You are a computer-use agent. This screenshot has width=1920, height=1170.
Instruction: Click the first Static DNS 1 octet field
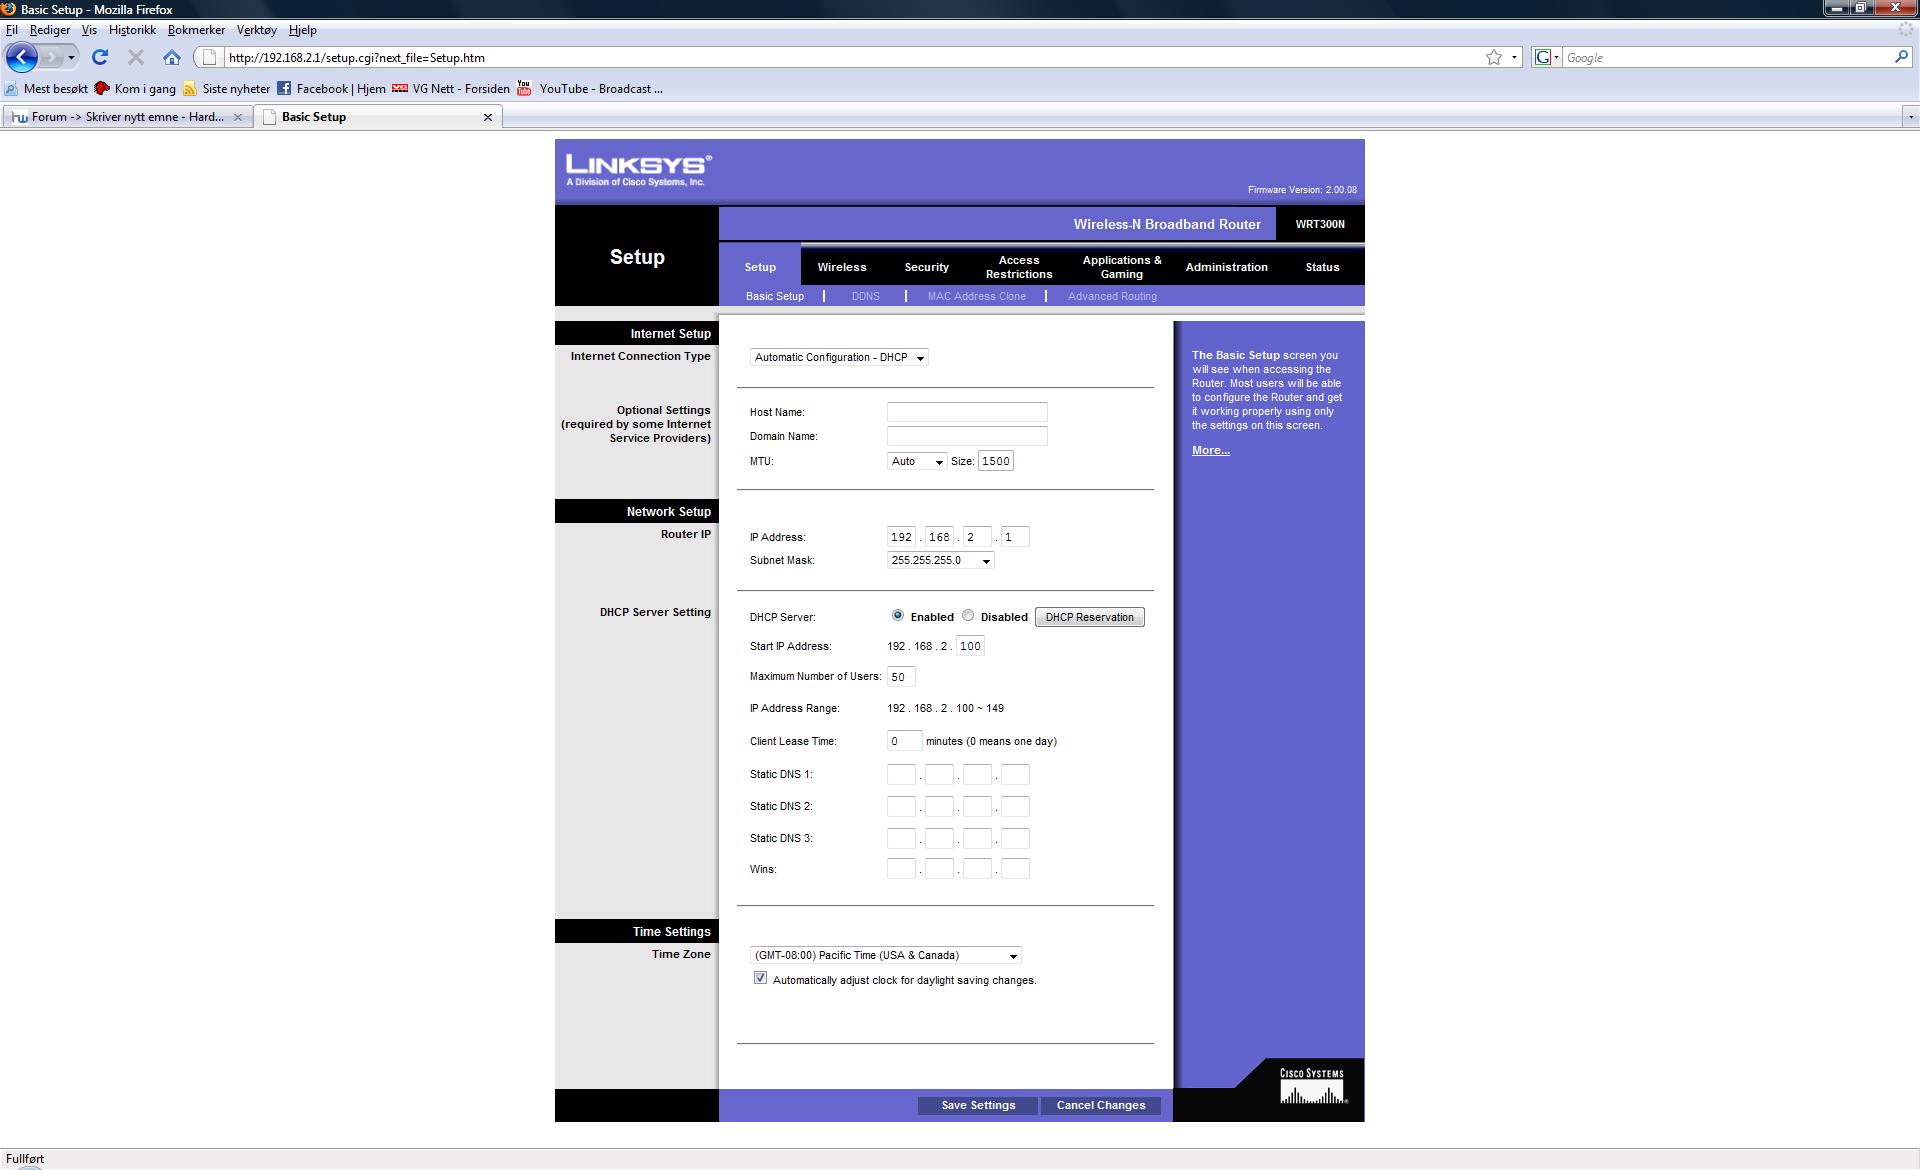901,774
